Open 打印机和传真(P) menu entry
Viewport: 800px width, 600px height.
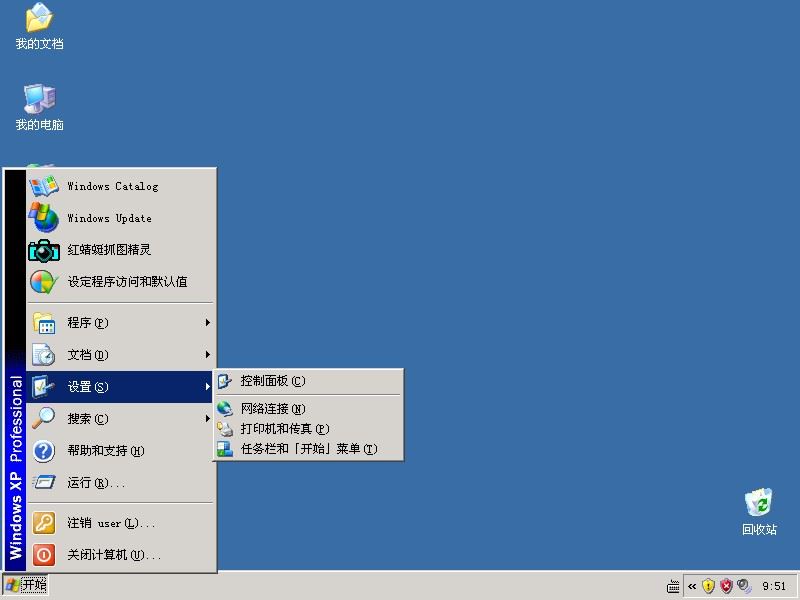308,429
